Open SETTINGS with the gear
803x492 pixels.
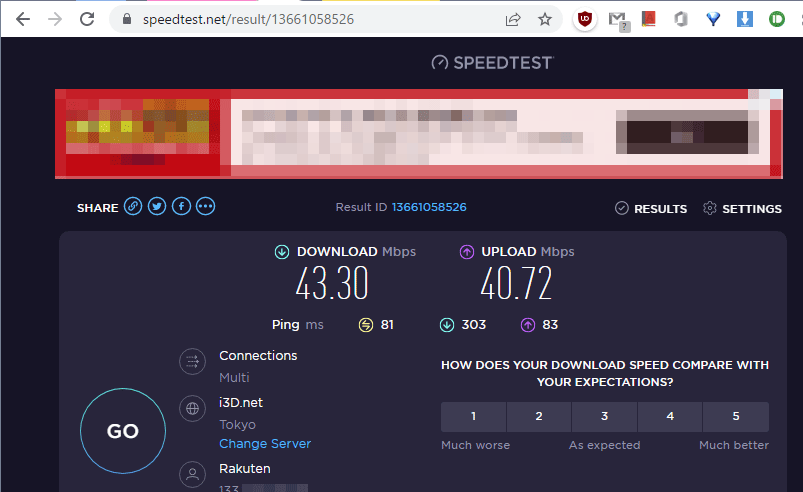click(742, 208)
